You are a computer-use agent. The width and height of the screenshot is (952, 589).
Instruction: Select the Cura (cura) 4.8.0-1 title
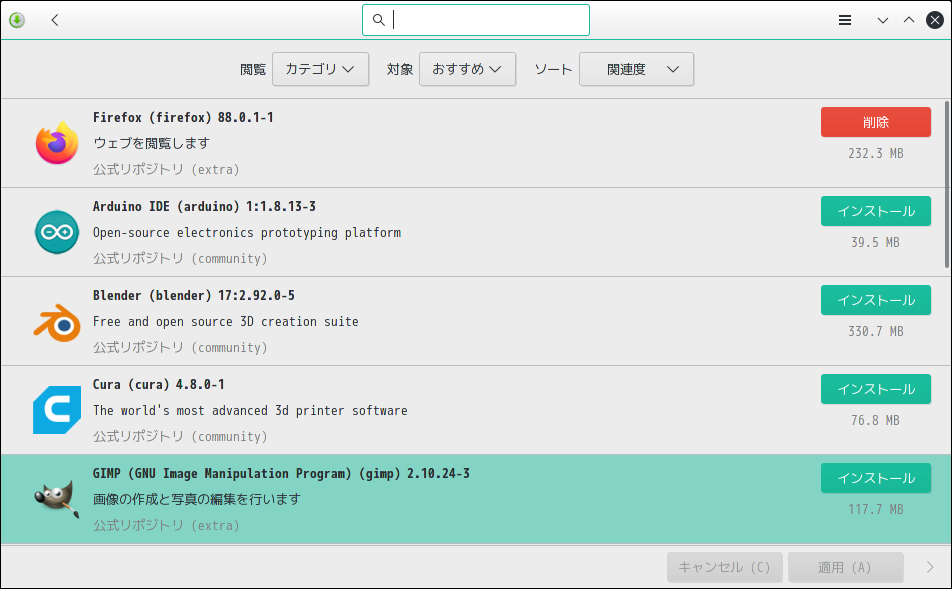158,384
